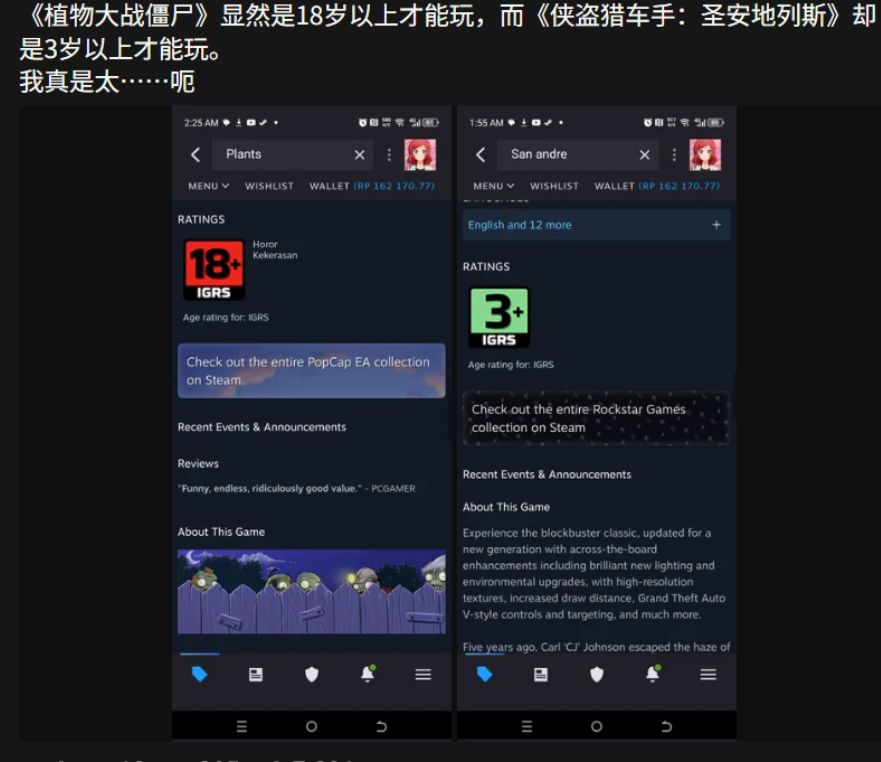Open Steam Guard shield on right phone

tap(596, 674)
